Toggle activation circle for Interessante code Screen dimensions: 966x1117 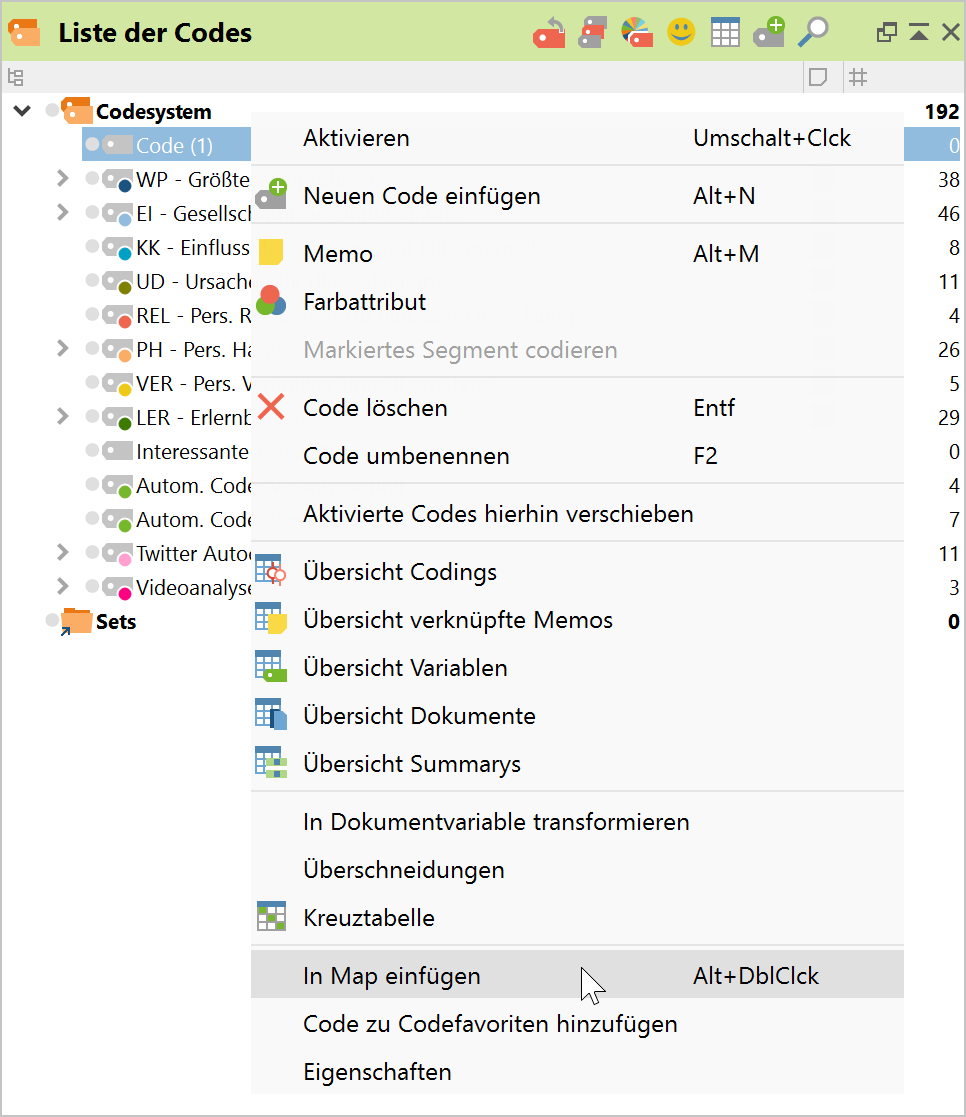tap(92, 450)
